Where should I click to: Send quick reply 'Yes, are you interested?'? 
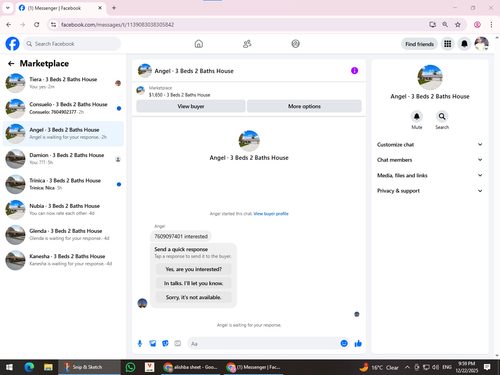click(x=194, y=269)
